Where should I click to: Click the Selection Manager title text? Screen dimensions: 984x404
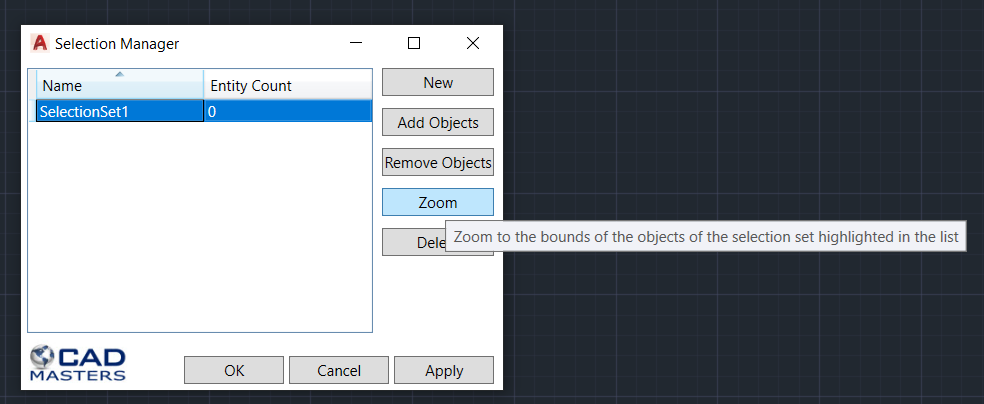point(117,44)
